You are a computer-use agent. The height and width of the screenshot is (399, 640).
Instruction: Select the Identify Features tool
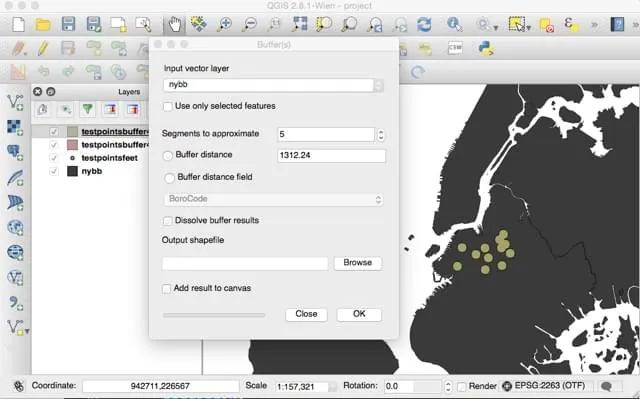tap(454, 24)
